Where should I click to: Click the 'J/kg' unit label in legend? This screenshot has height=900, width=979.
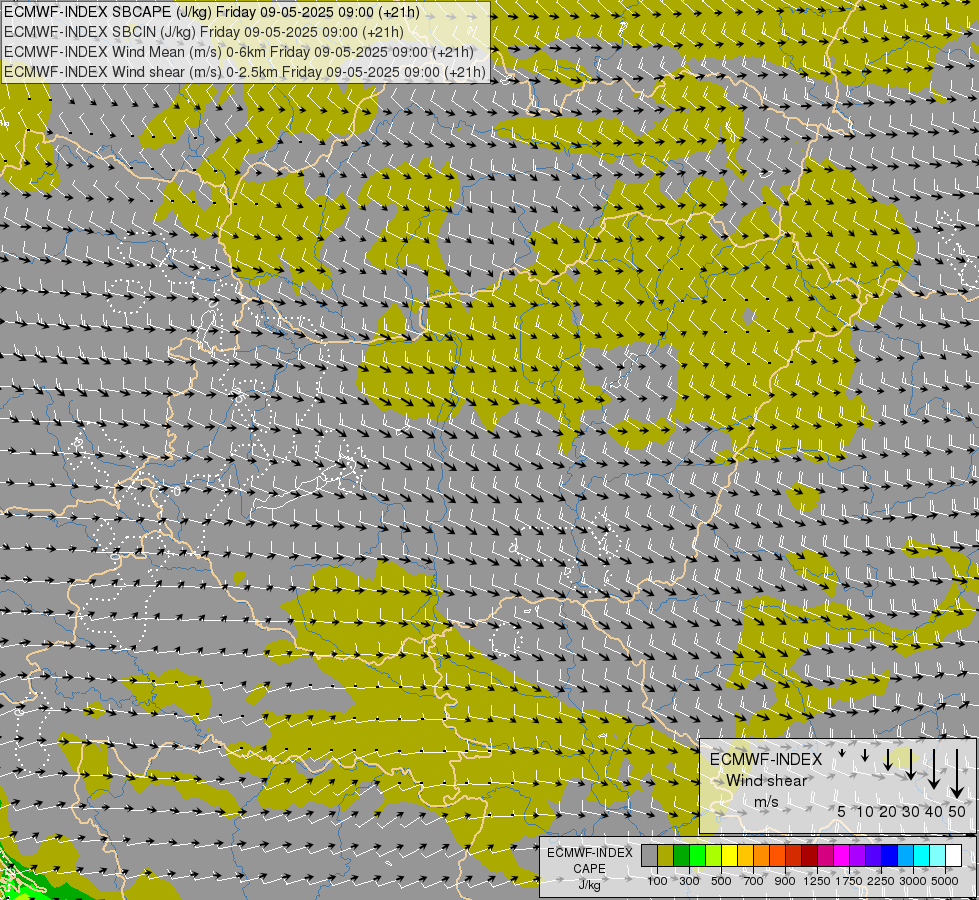589,886
